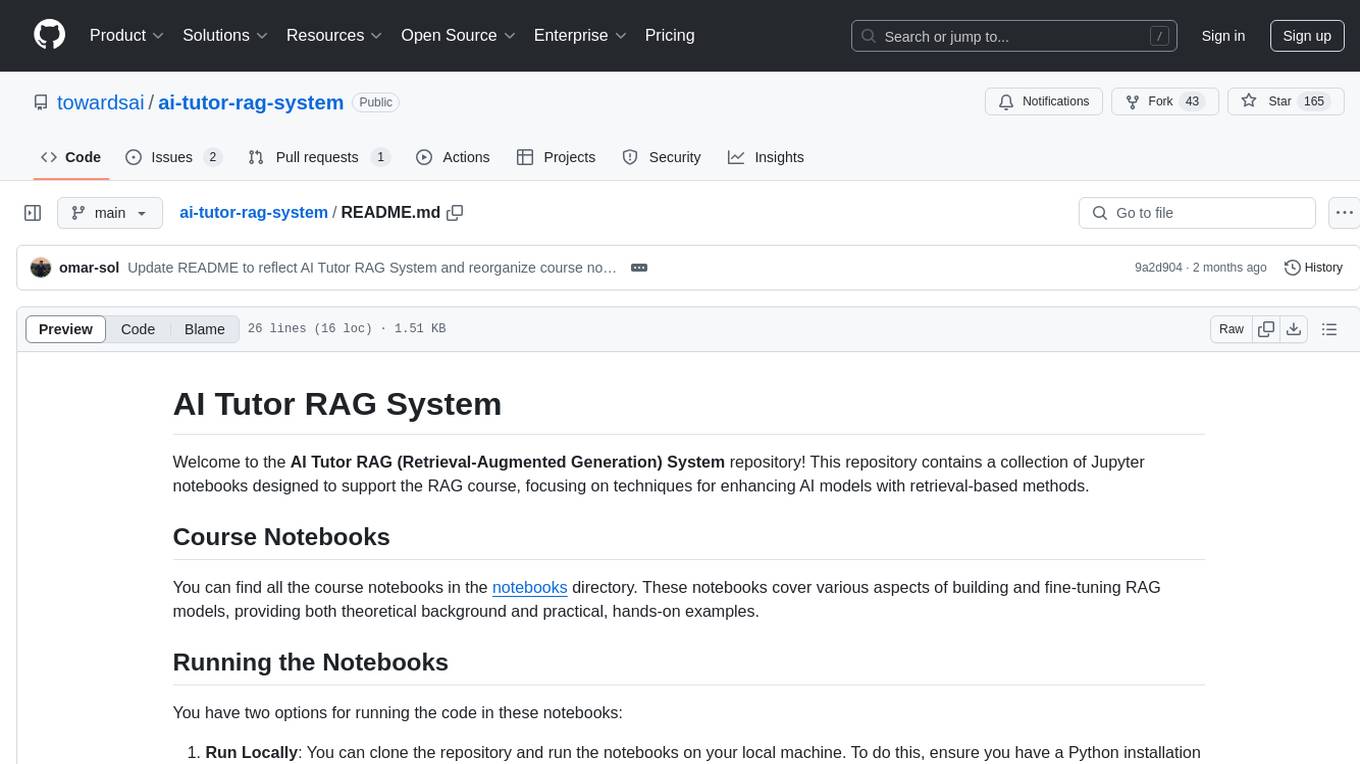Switch to the Insights tab

coord(766,157)
